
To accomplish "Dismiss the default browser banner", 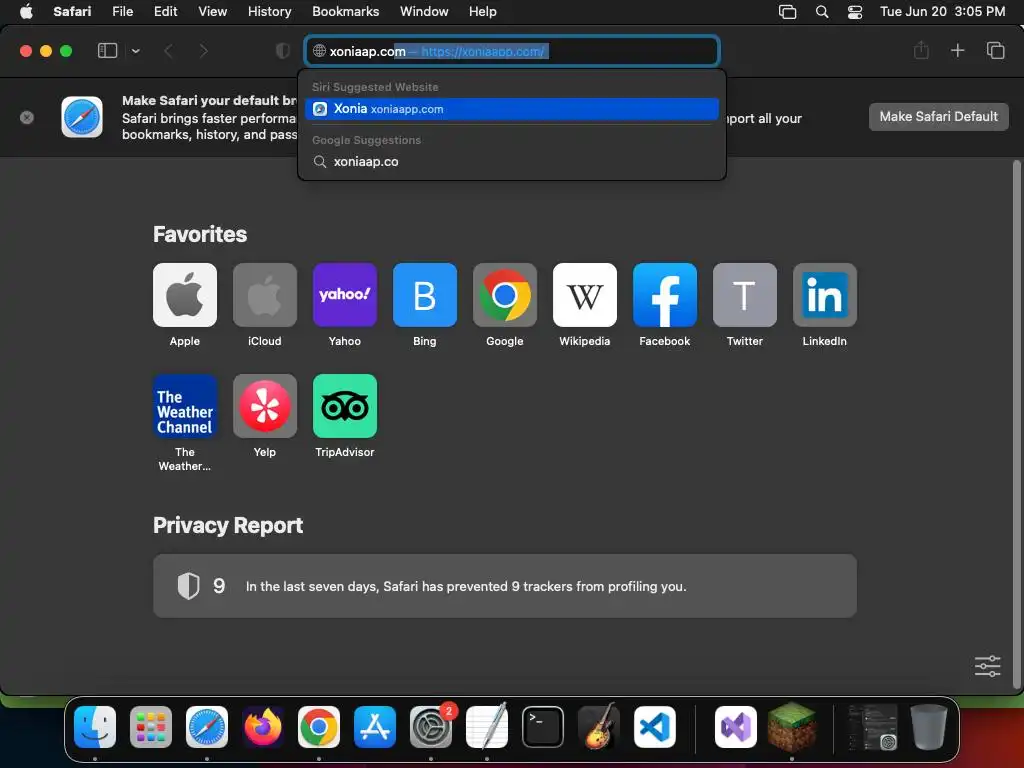I will click(27, 118).
